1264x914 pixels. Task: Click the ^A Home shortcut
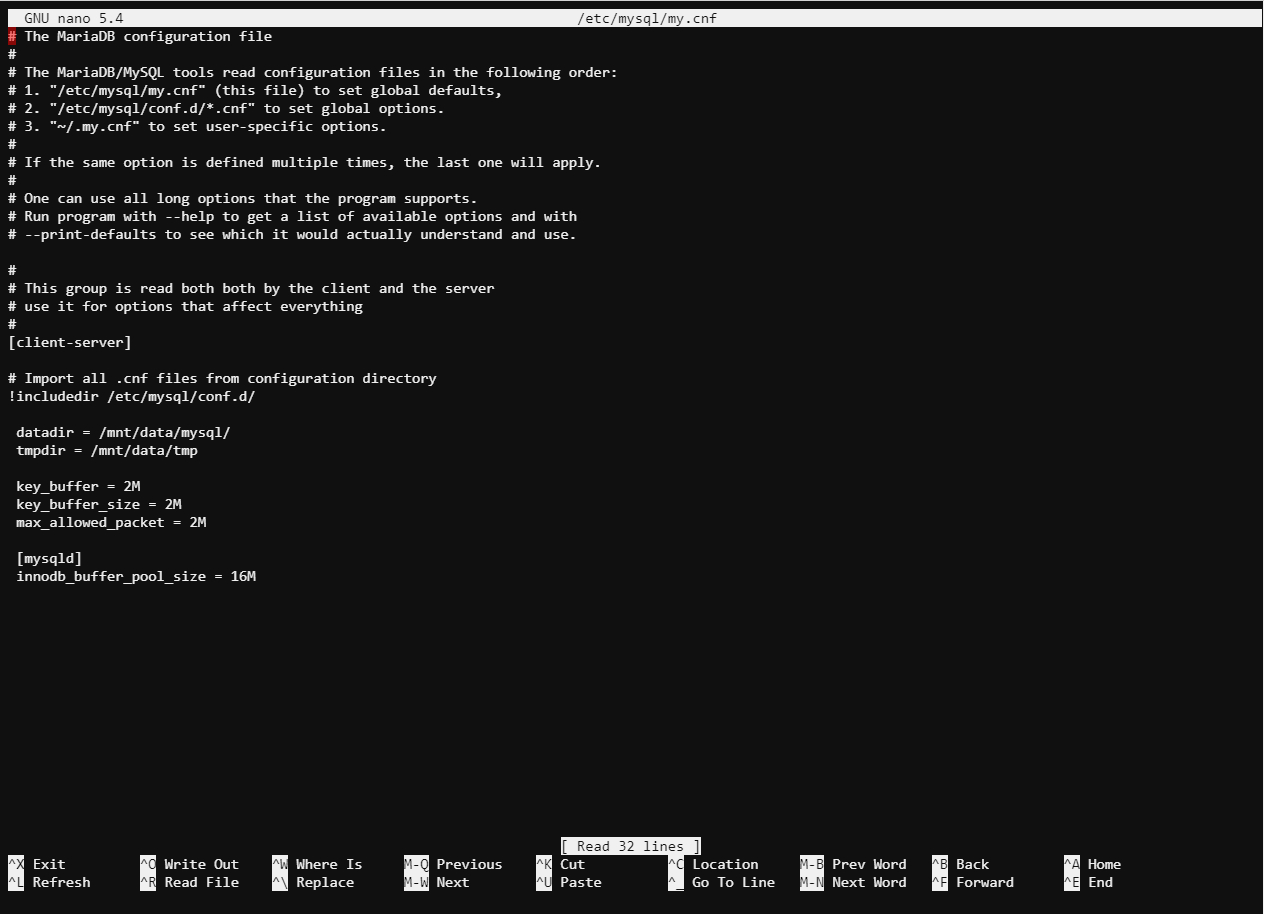(1092, 864)
